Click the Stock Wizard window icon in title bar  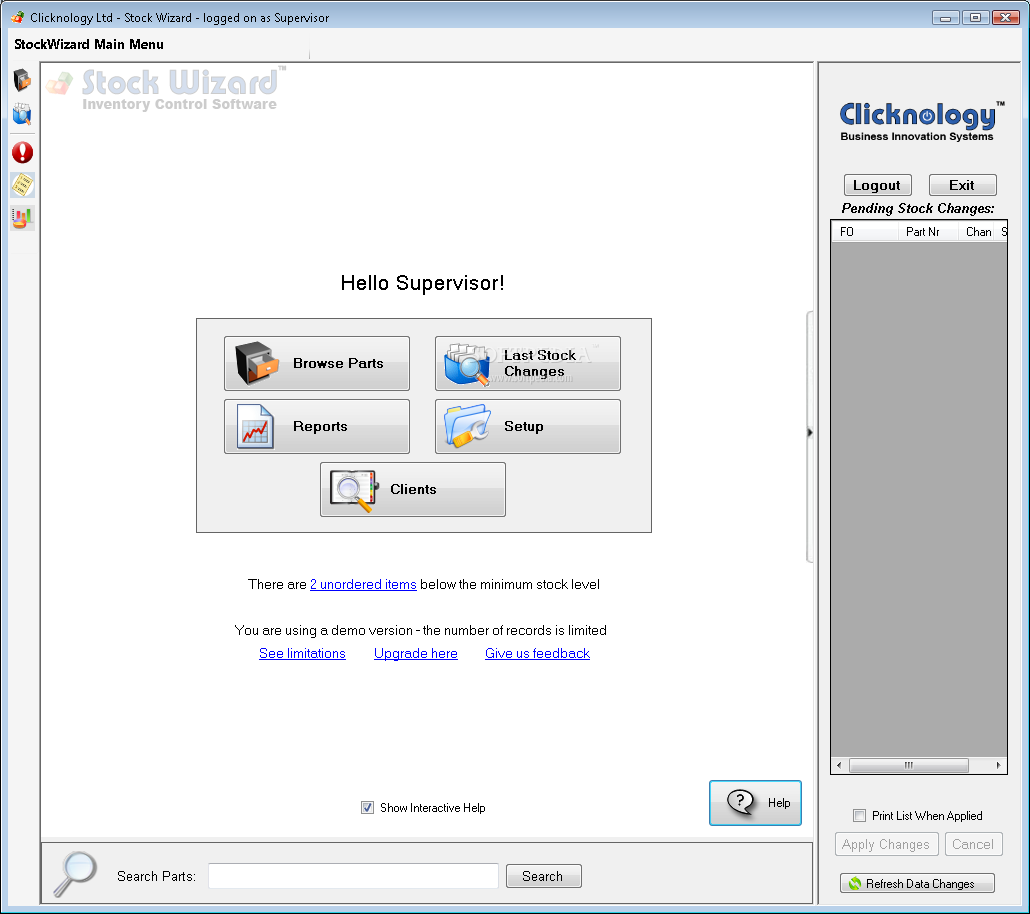pyautogui.click(x=18, y=18)
